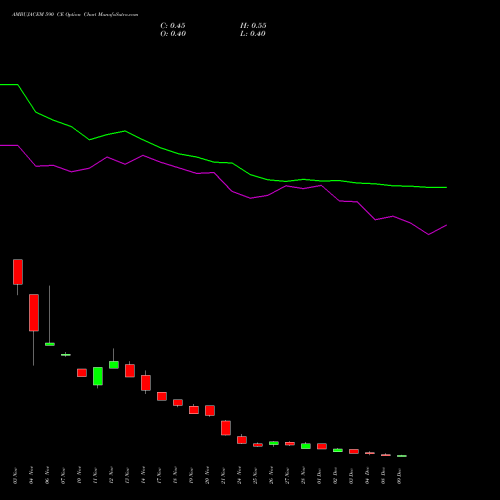Click the 09 Dec green candlestick

(402, 456)
